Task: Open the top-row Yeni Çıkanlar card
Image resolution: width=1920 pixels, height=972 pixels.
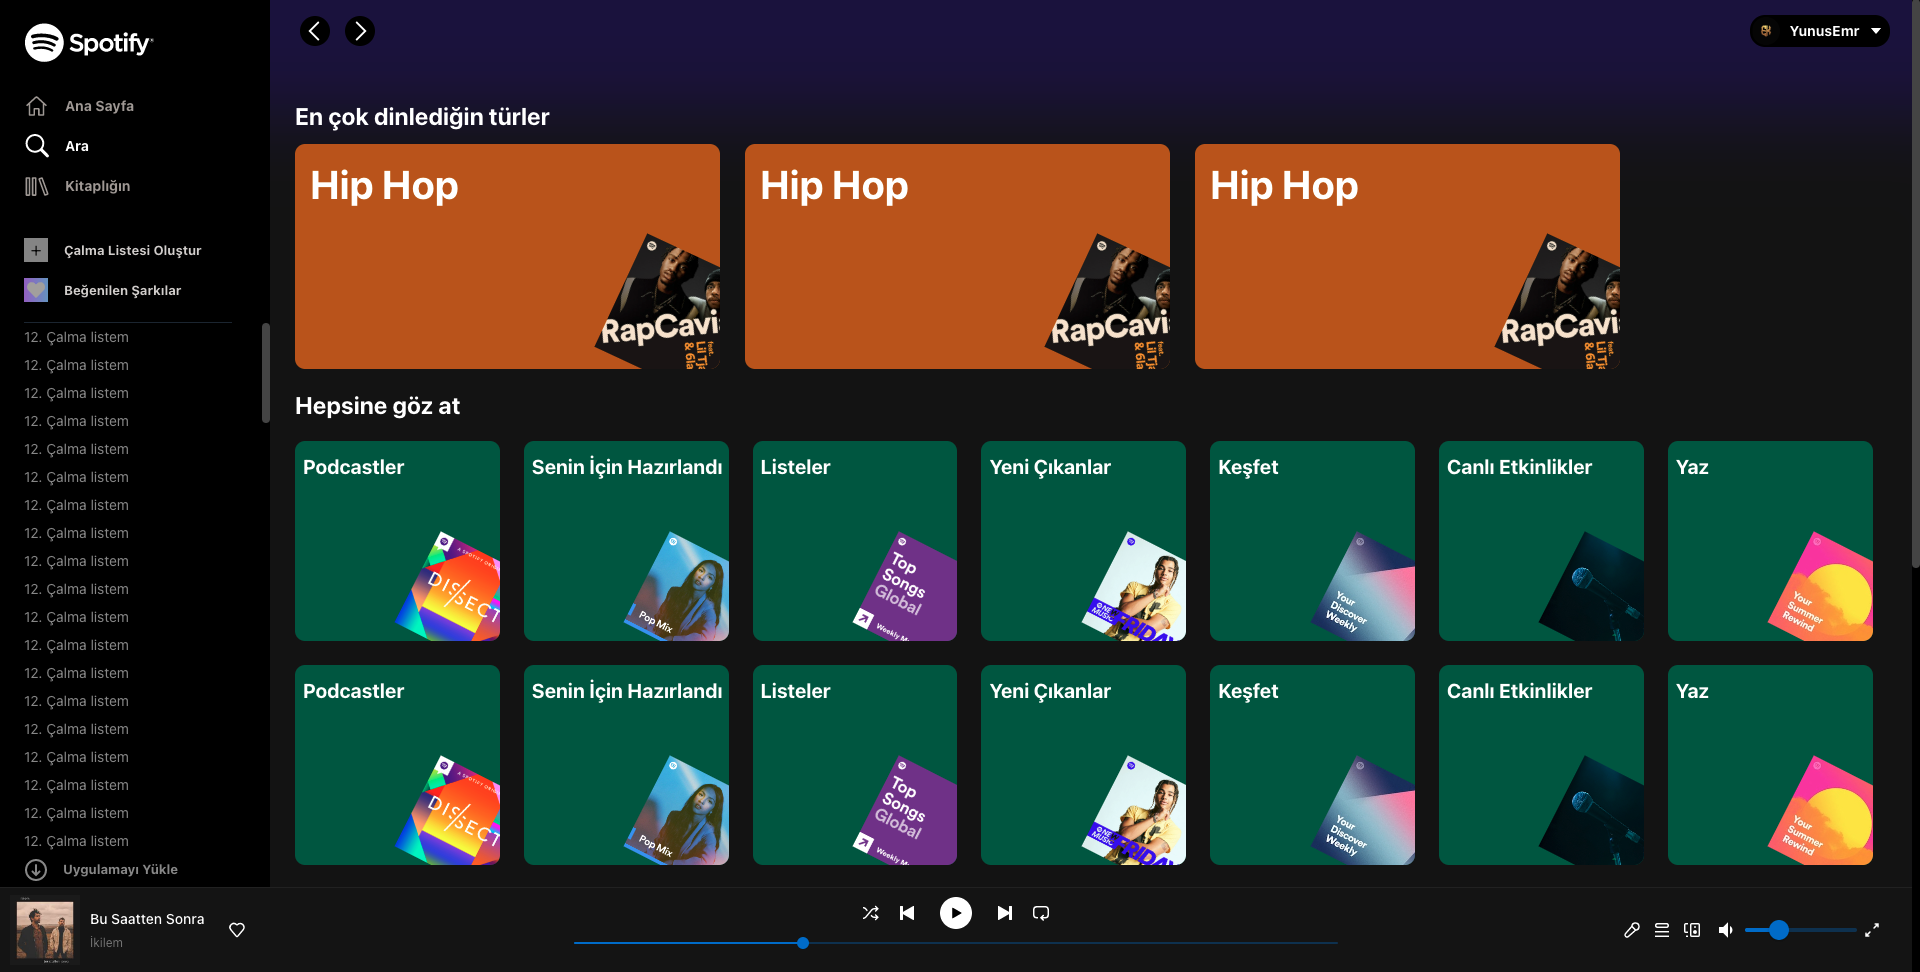Action: click(1083, 541)
